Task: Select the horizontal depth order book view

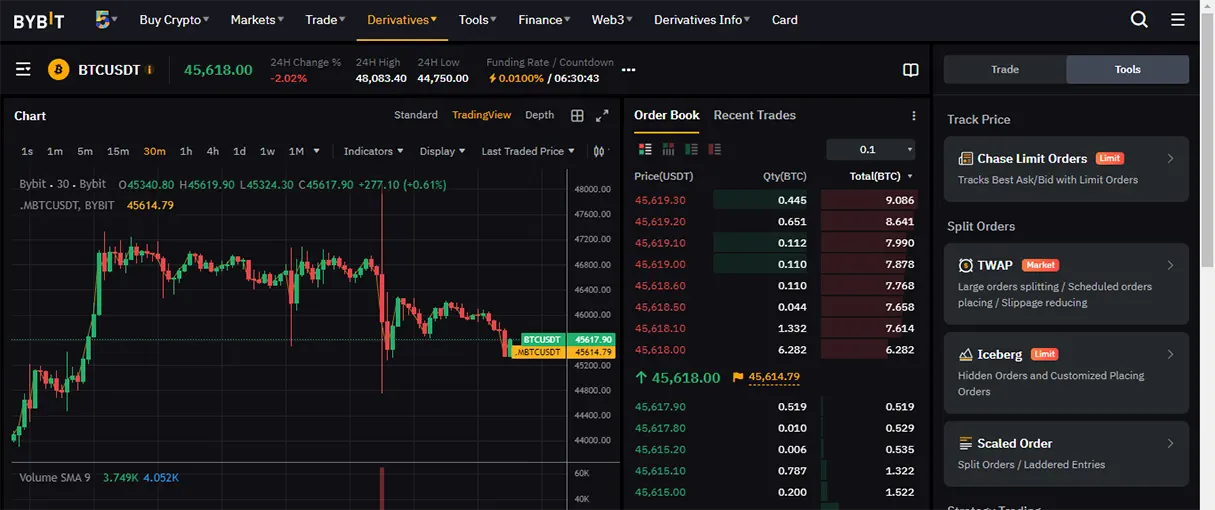Action: (x=668, y=150)
